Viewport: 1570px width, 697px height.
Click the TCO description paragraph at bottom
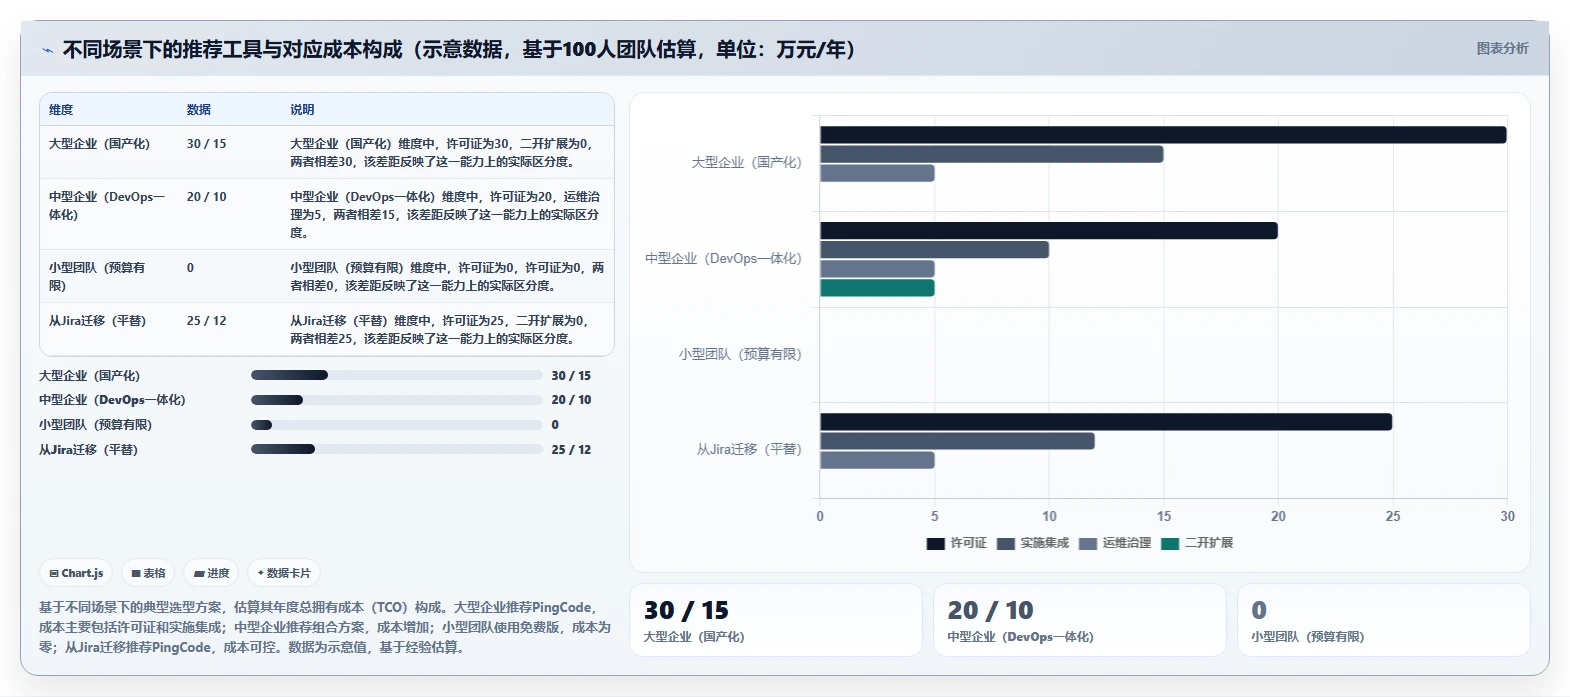(325, 627)
